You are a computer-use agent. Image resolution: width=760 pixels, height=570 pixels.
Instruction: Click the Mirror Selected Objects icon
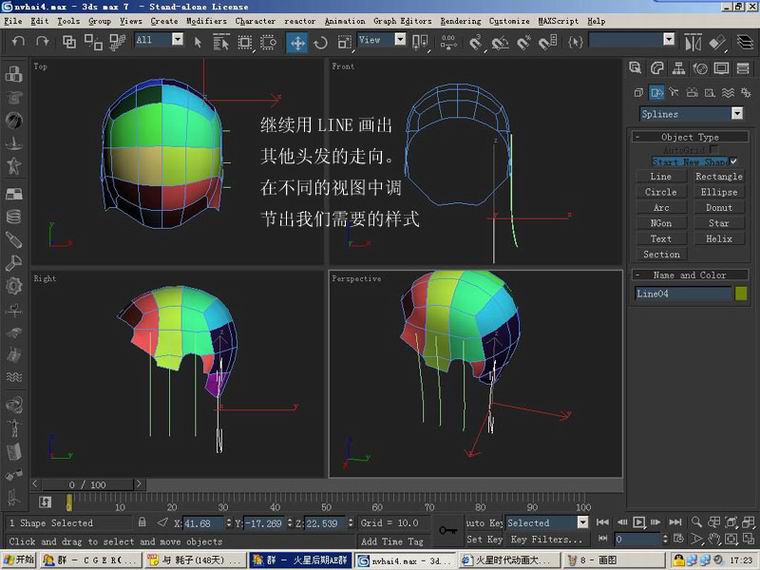(693, 43)
